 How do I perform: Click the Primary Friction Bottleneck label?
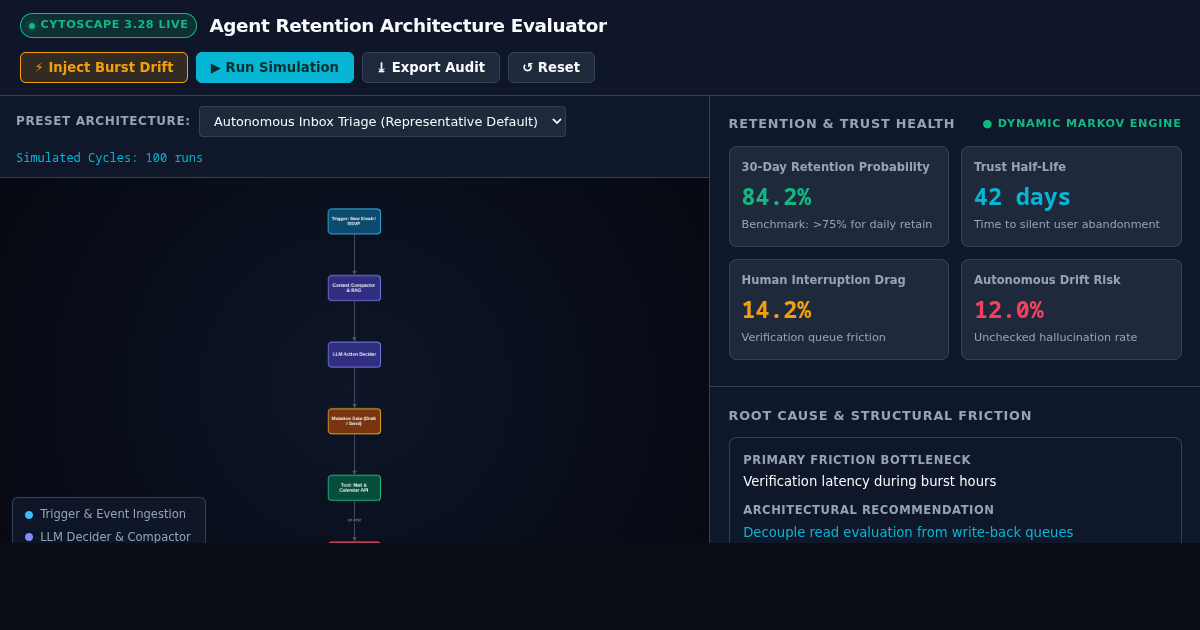(857, 460)
